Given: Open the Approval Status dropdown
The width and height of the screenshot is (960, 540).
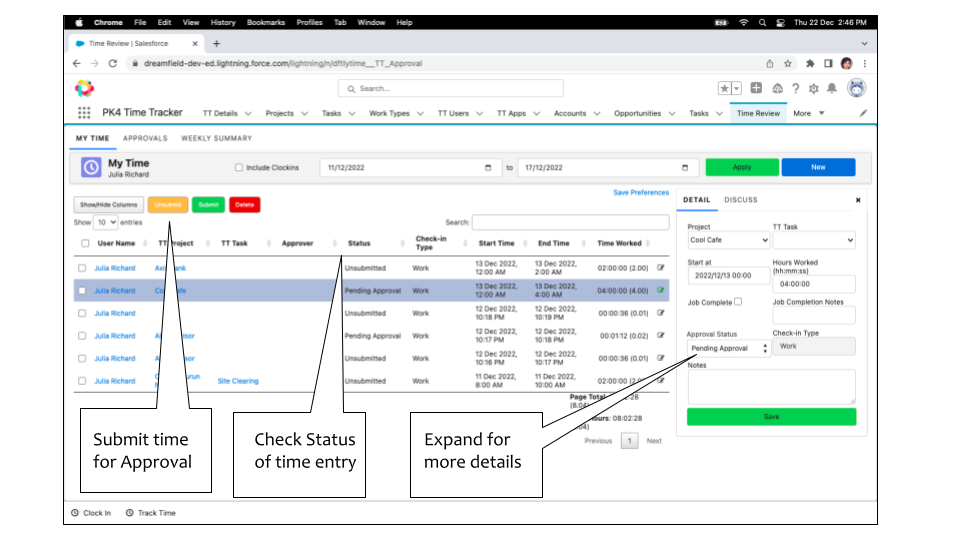Looking at the screenshot, I should click(729, 348).
